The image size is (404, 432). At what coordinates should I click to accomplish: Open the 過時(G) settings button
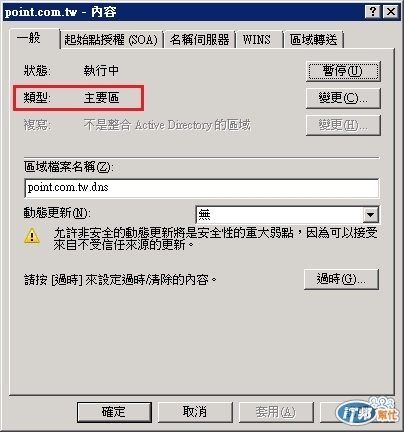pyautogui.click(x=341, y=279)
